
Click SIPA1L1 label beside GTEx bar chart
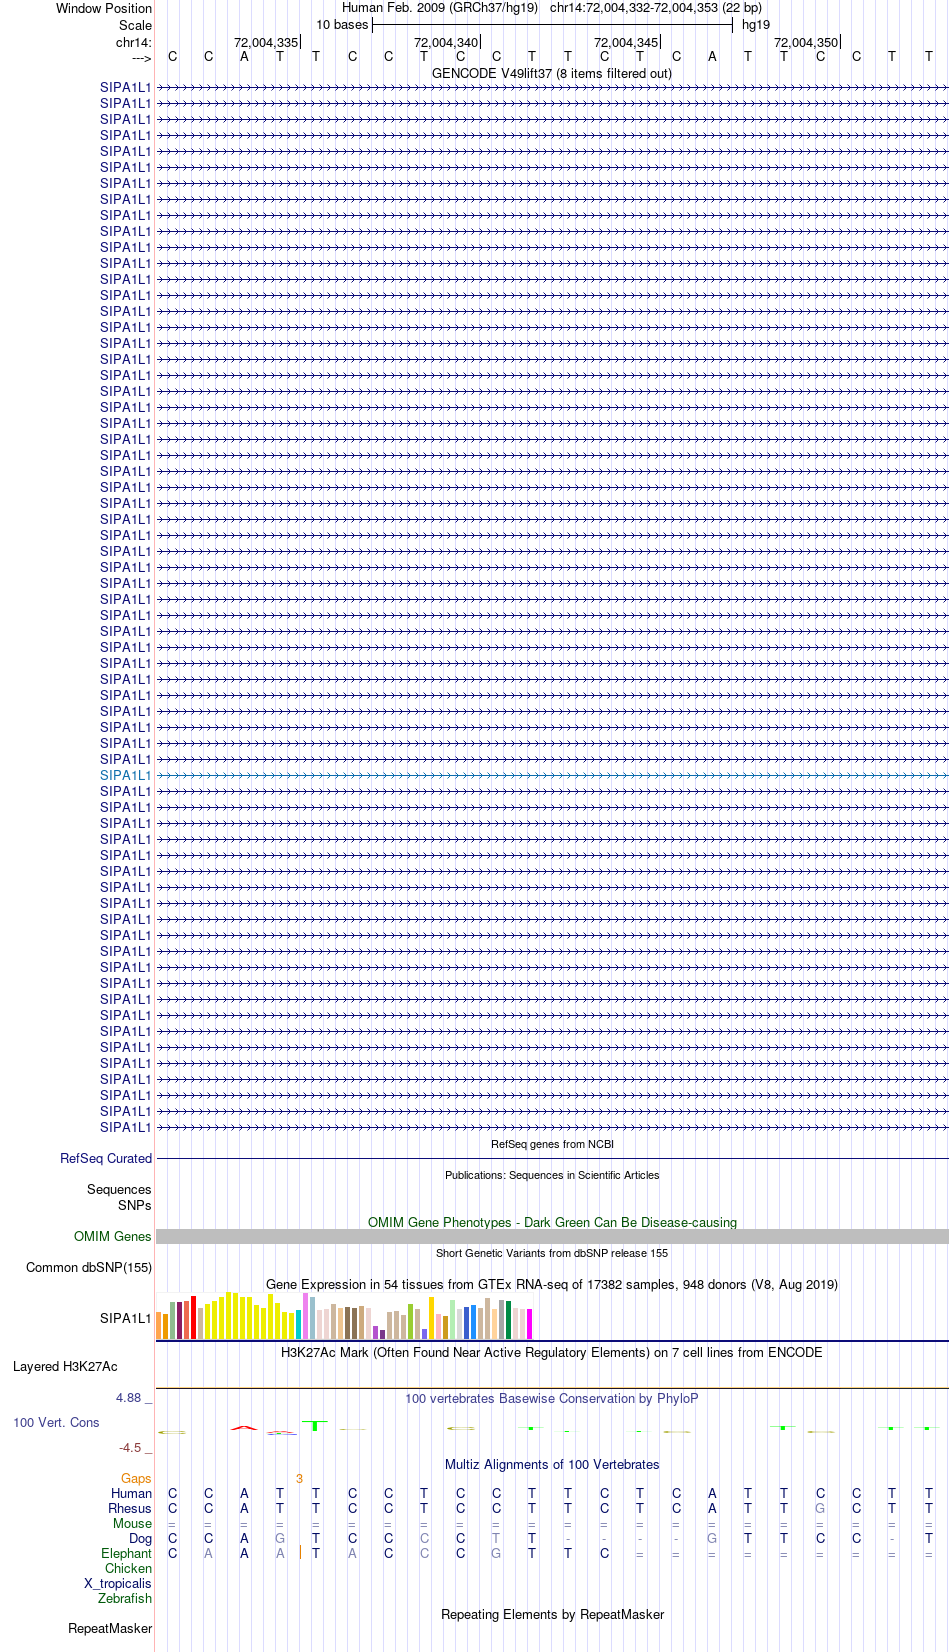click(126, 1319)
